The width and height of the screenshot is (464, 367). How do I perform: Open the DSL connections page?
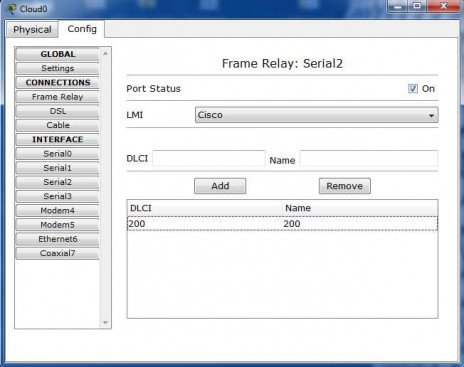pyautogui.click(x=57, y=111)
